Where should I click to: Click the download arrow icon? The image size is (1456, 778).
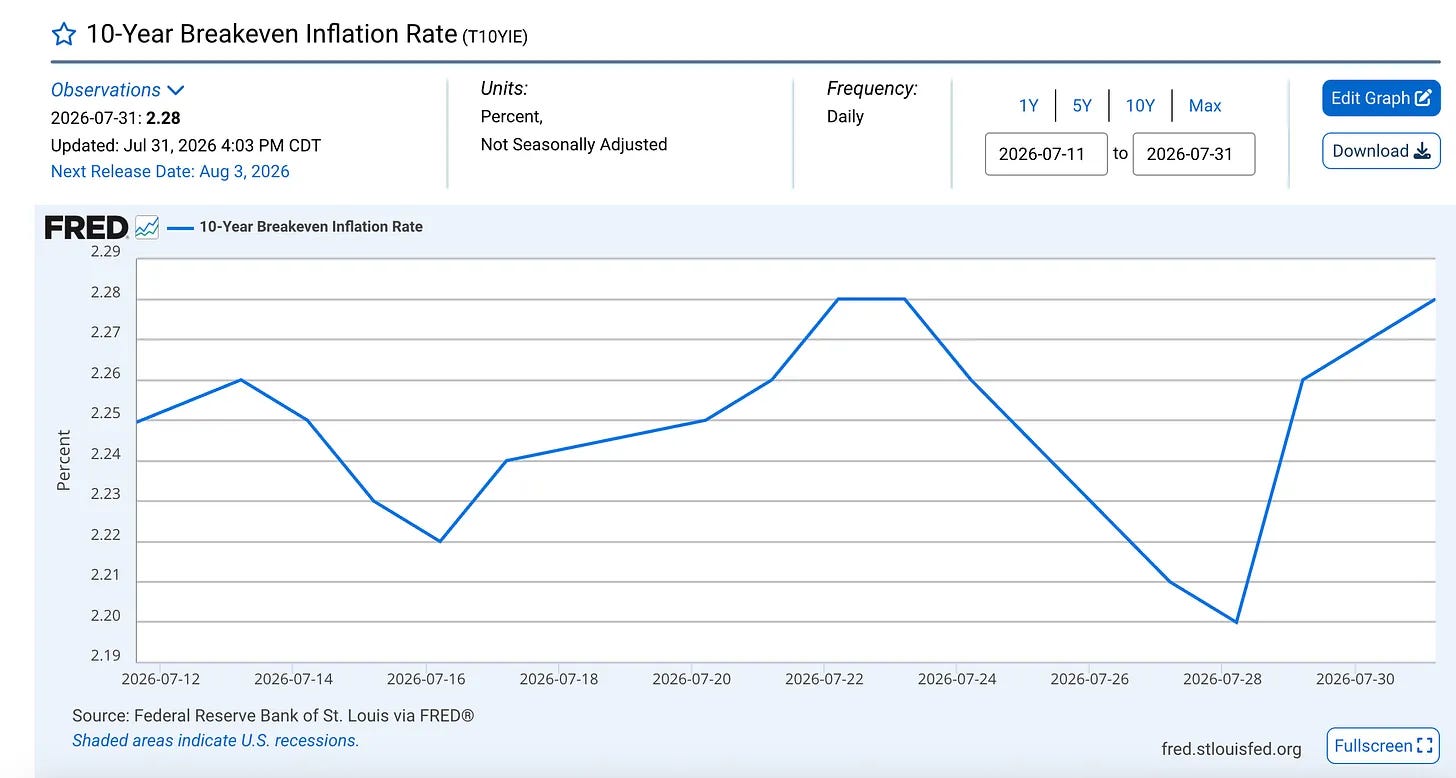[x=1423, y=151]
